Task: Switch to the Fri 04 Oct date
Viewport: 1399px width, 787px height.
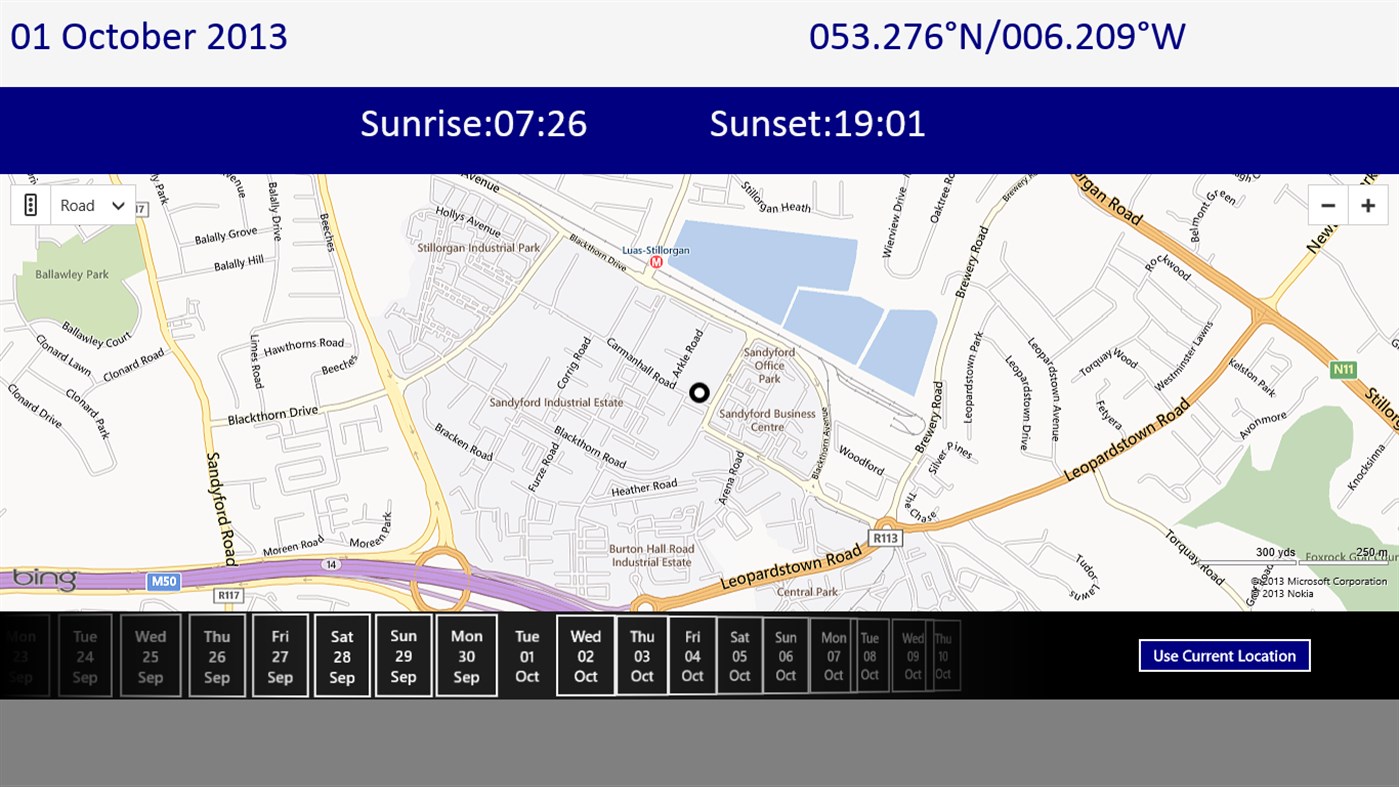Action: pos(691,655)
